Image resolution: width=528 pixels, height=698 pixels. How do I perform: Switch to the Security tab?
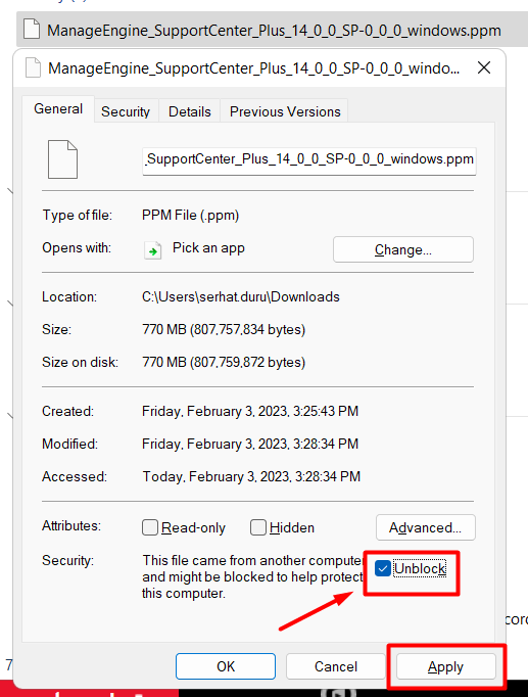tap(125, 111)
